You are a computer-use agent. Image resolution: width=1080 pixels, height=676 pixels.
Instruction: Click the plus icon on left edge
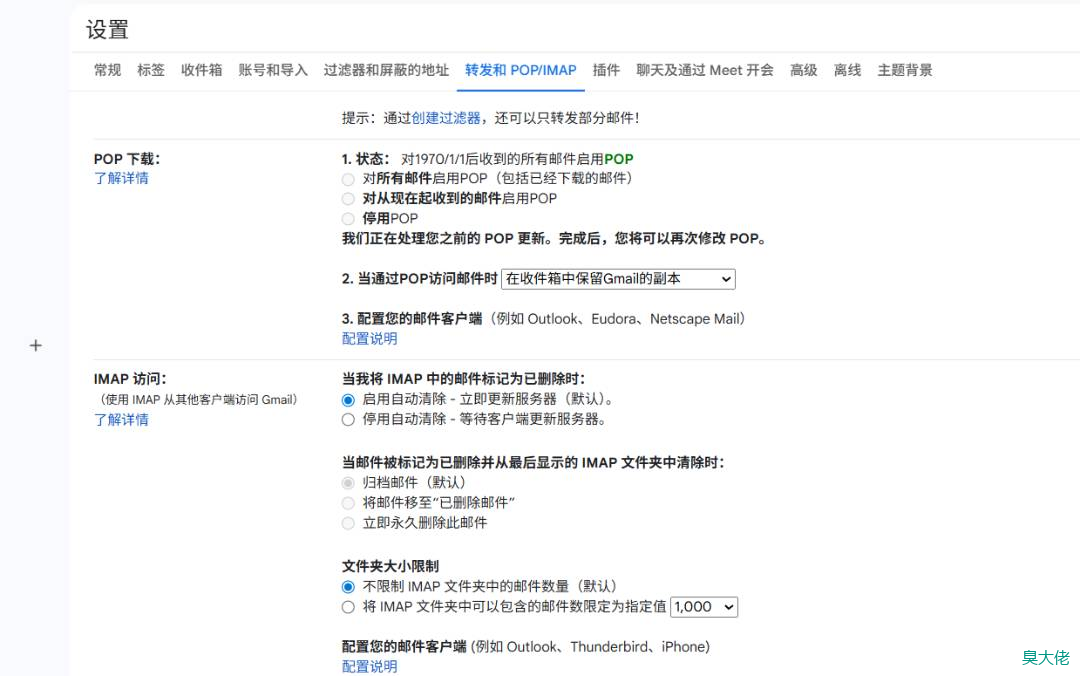36,346
